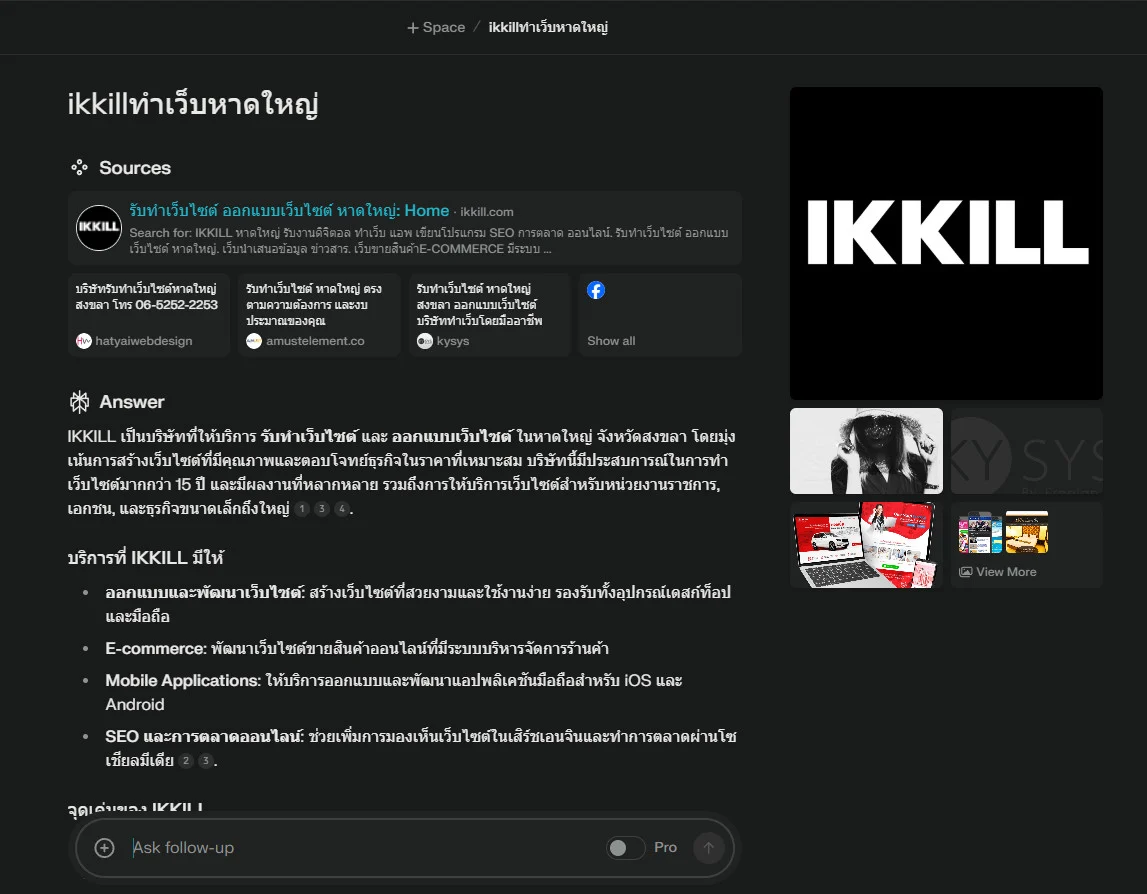Viewport: 1147px width, 894px height.
Task: Click the attach plus icon in follow-up box
Action: coord(104,848)
